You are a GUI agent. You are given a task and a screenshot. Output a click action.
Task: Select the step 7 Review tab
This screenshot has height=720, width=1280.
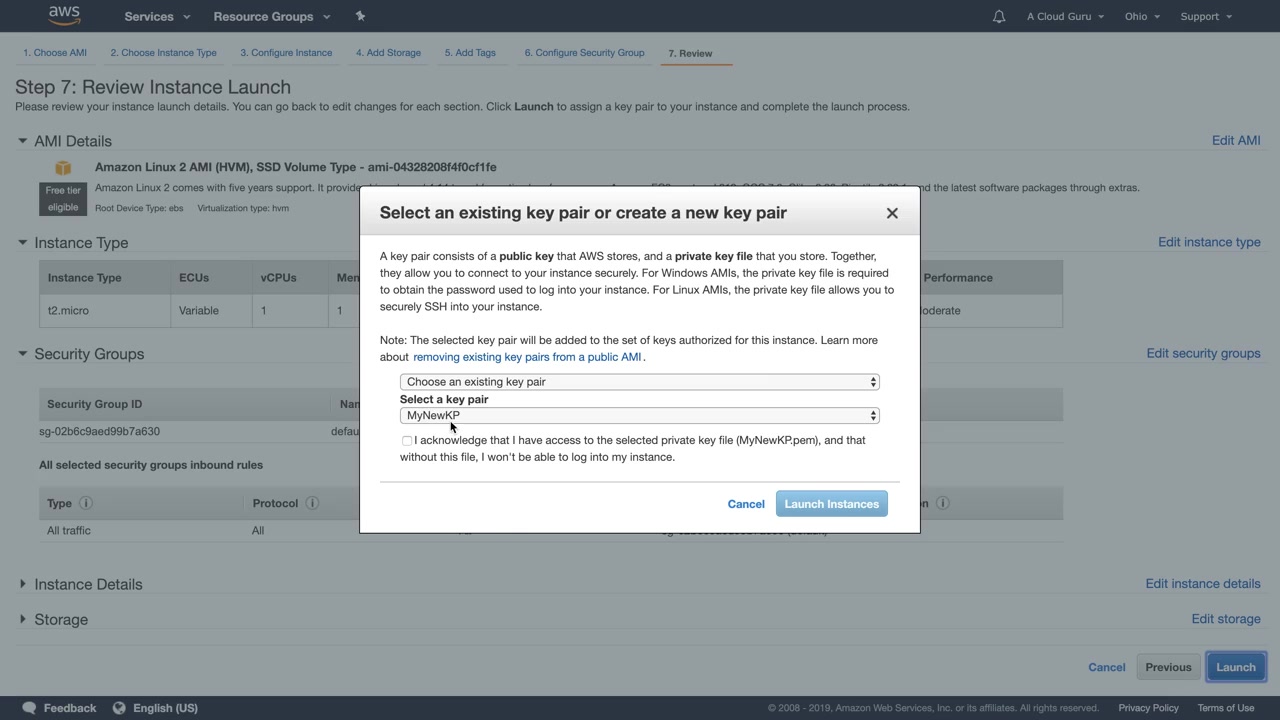click(x=690, y=53)
